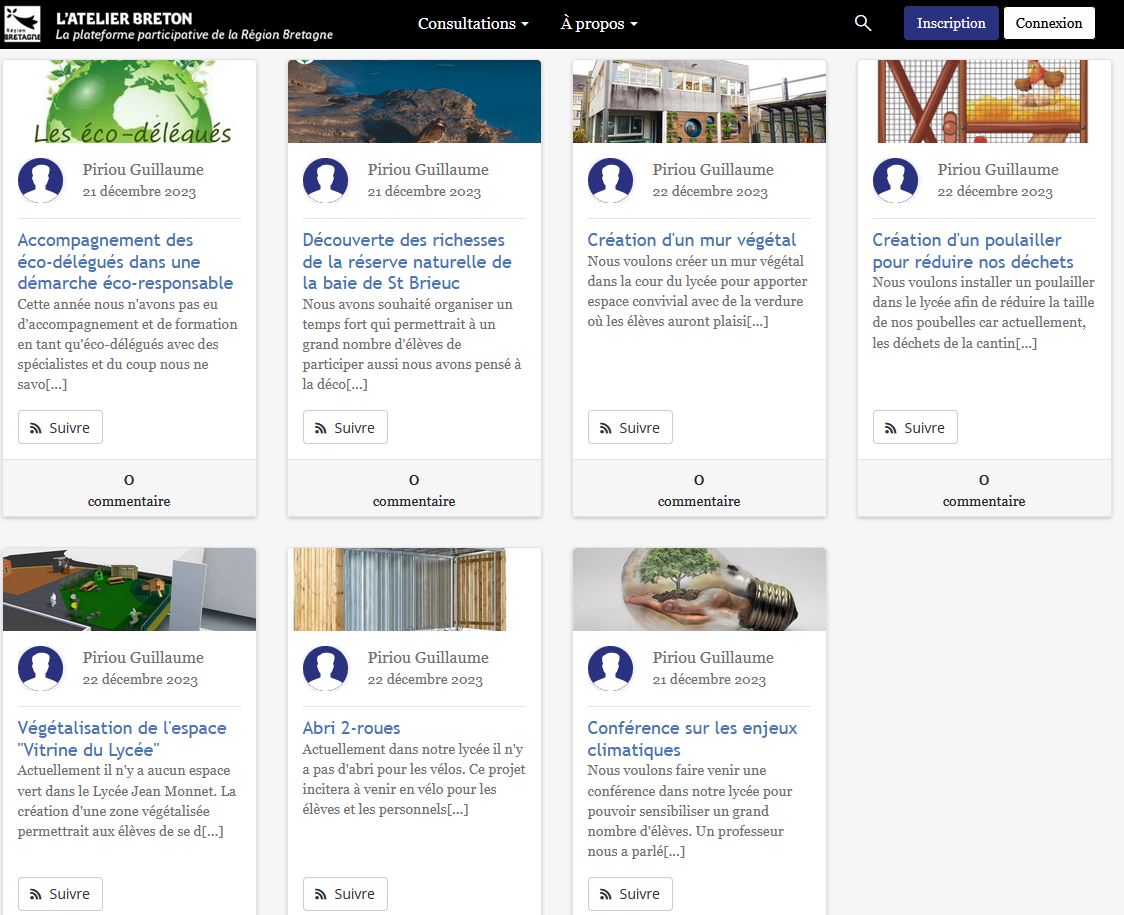Expand the À propos dropdown menu
The width and height of the screenshot is (1124, 915).
[x=598, y=23]
